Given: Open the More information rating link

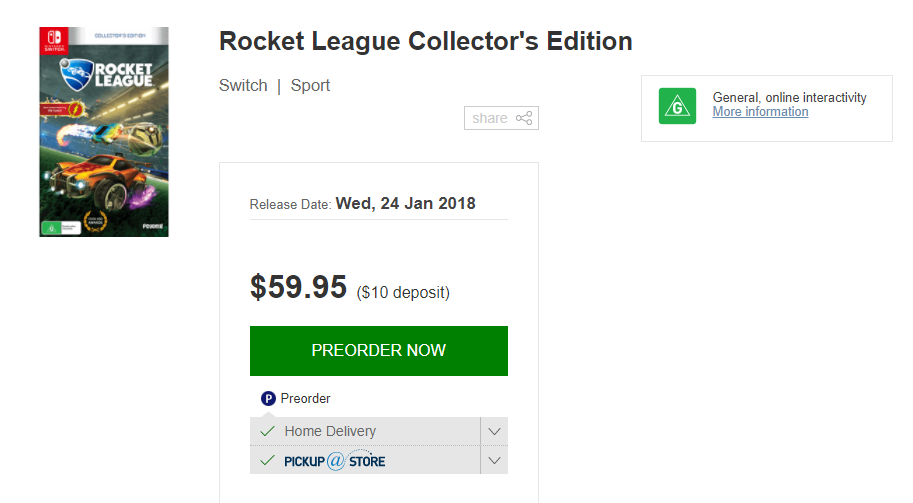Looking at the screenshot, I should click(760, 112).
